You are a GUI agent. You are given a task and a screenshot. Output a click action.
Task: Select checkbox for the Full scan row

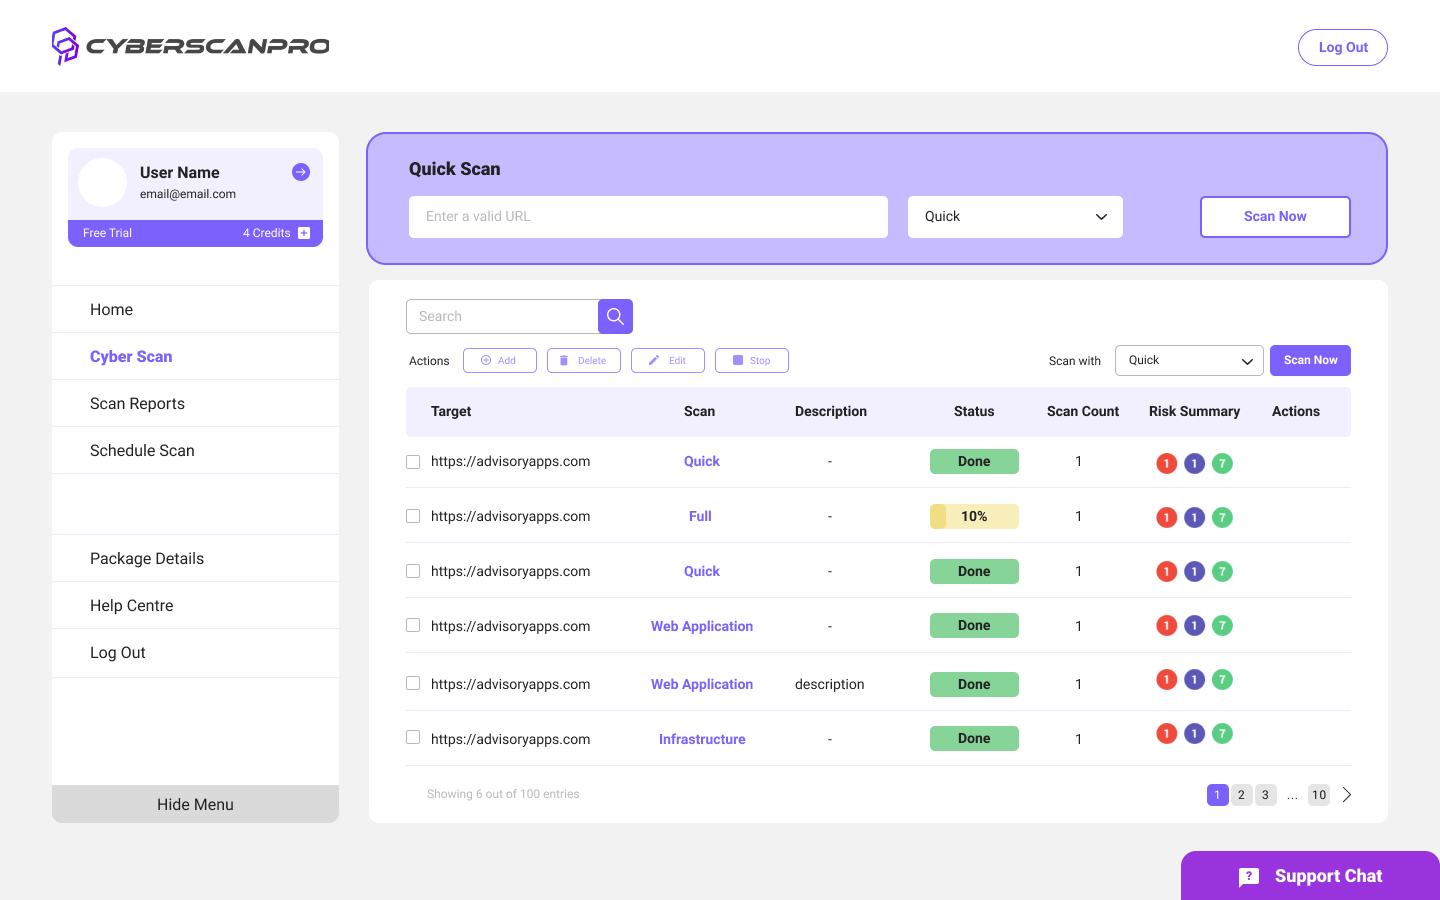[413, 516]
